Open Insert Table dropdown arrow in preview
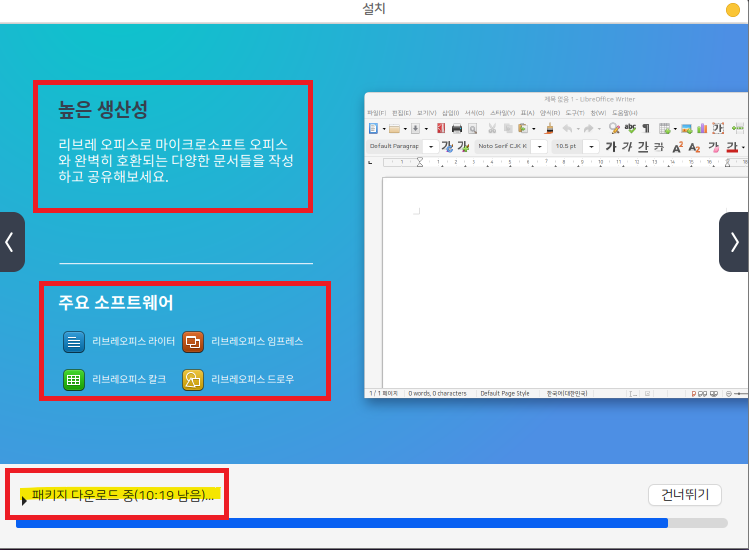Image resolution: width=749 pixels, height=550 pixels. (x=675, y=129)
